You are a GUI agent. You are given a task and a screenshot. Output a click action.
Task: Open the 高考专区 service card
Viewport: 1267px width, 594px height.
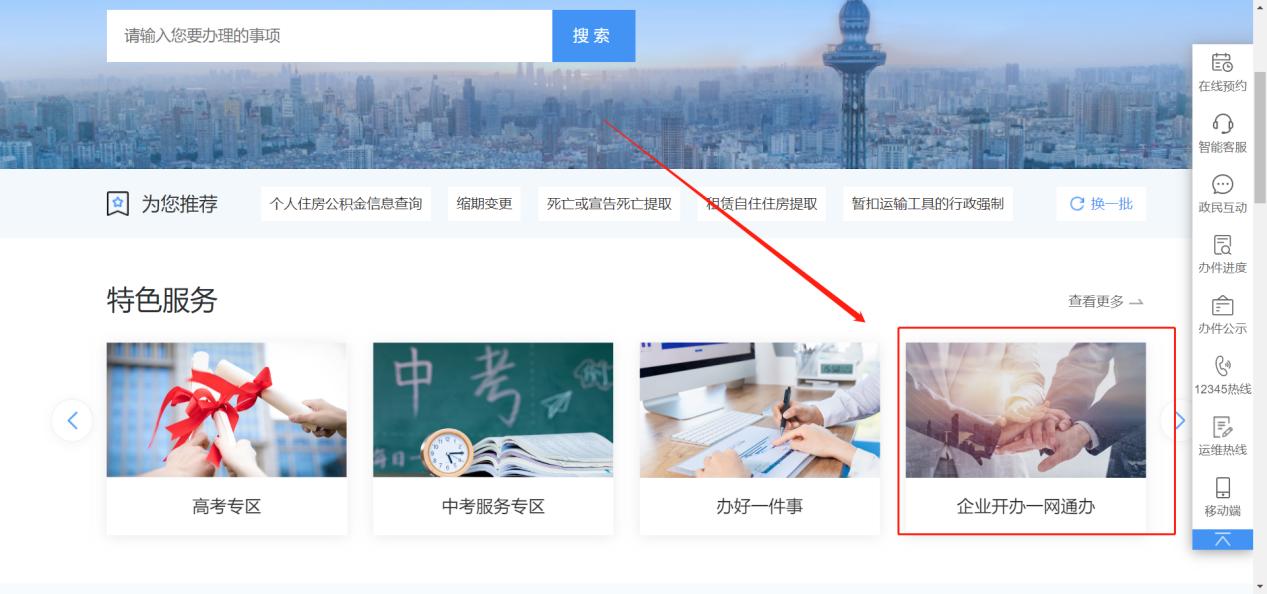coord(227,438)
